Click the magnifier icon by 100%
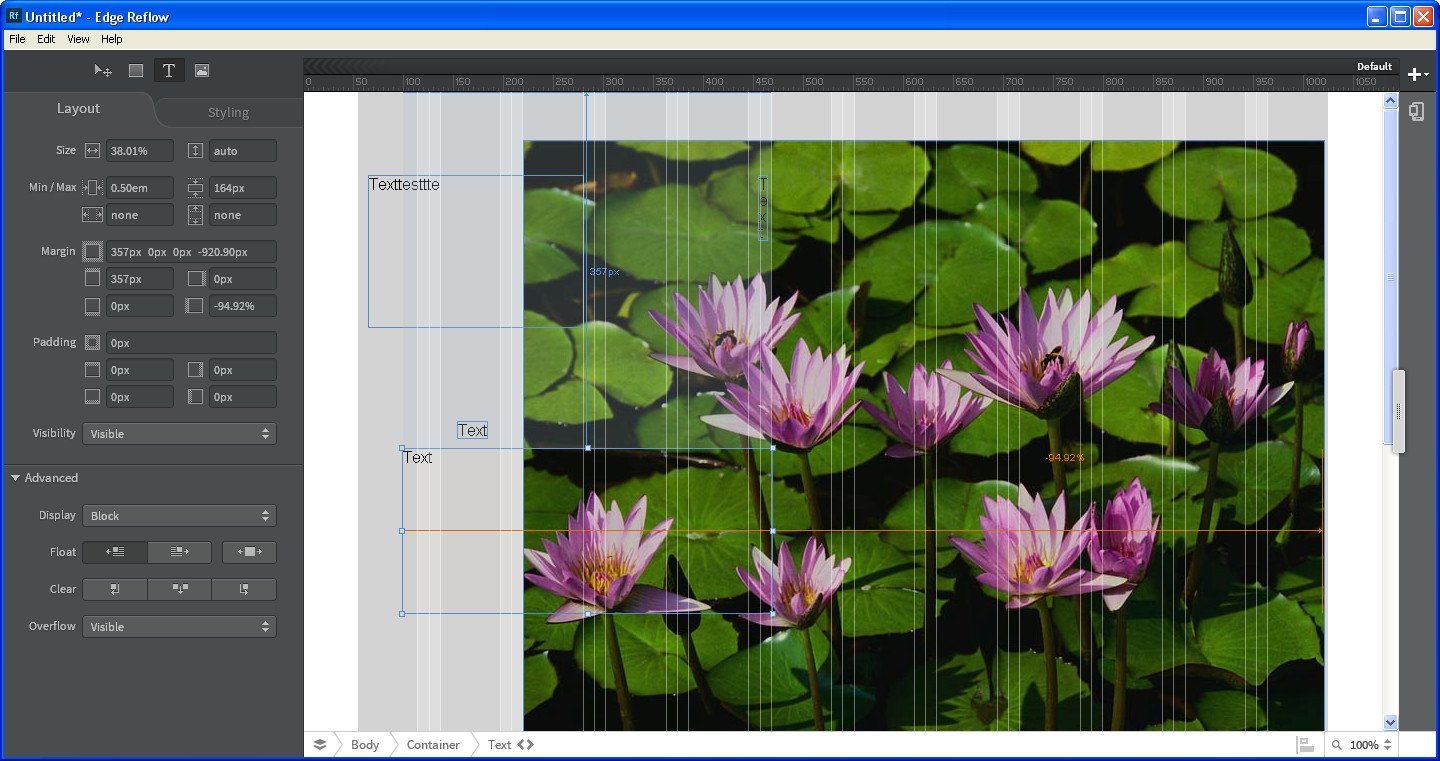The image size is (1440, 761). pyautogui.click(x=1337, y=745)
